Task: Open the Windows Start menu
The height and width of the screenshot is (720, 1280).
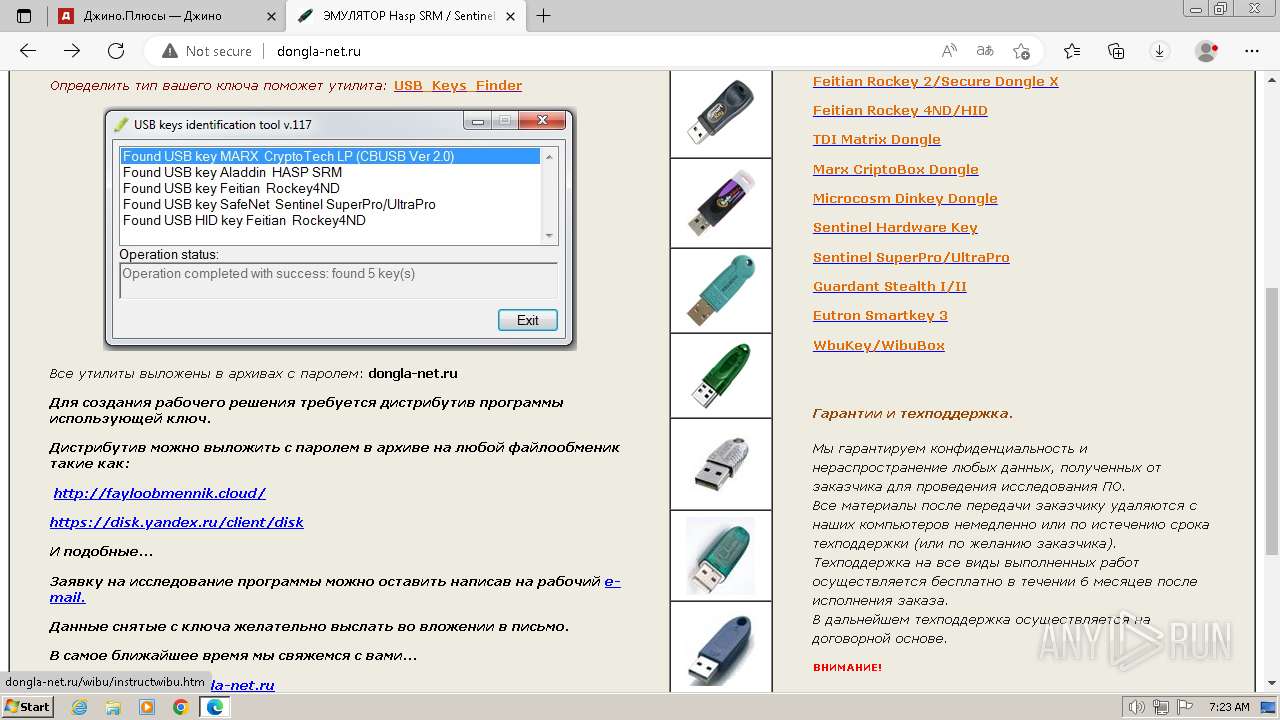Action: [27, 707]
